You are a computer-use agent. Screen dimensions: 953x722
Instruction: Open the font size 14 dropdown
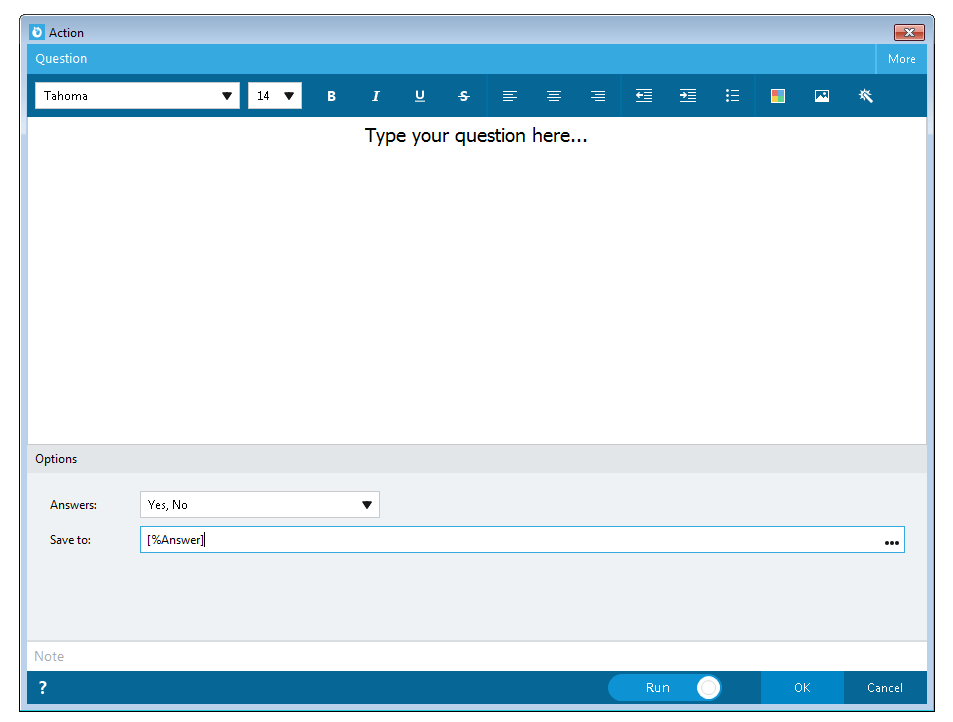point(275,96)
